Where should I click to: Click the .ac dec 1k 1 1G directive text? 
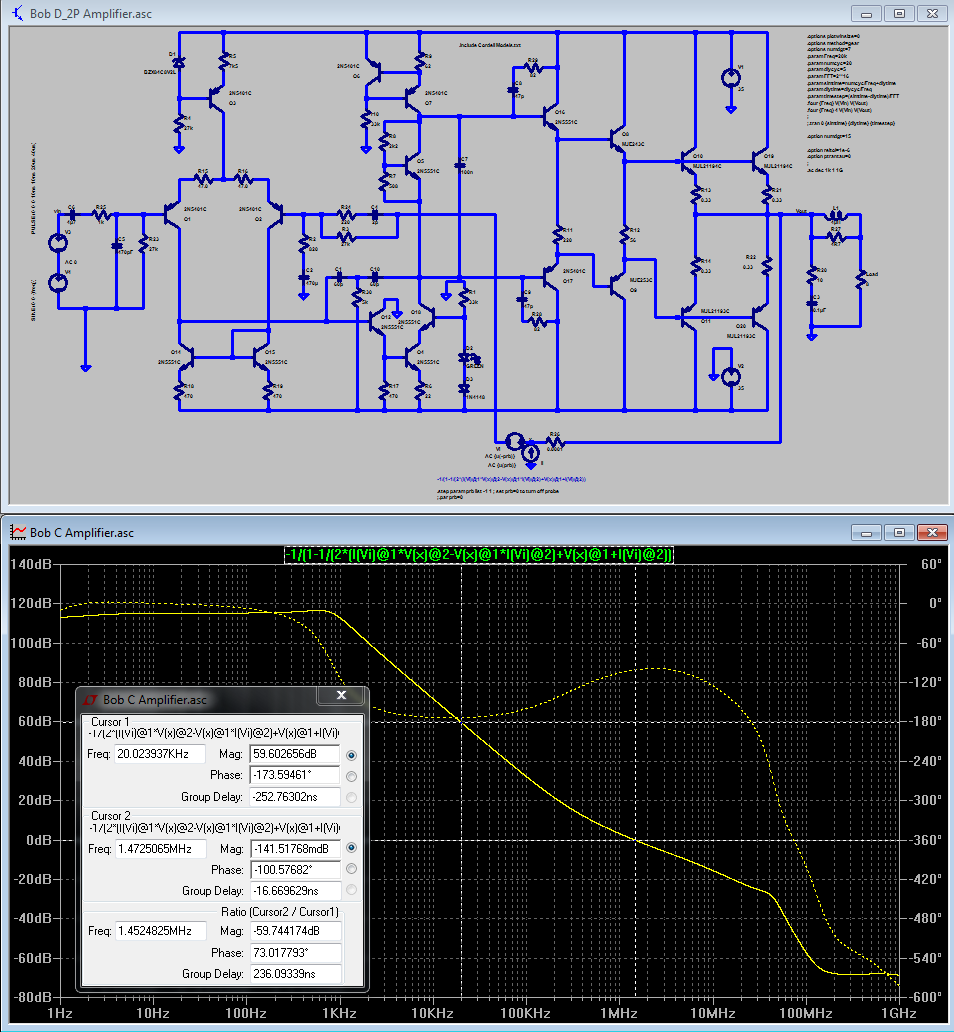[826, 170]
